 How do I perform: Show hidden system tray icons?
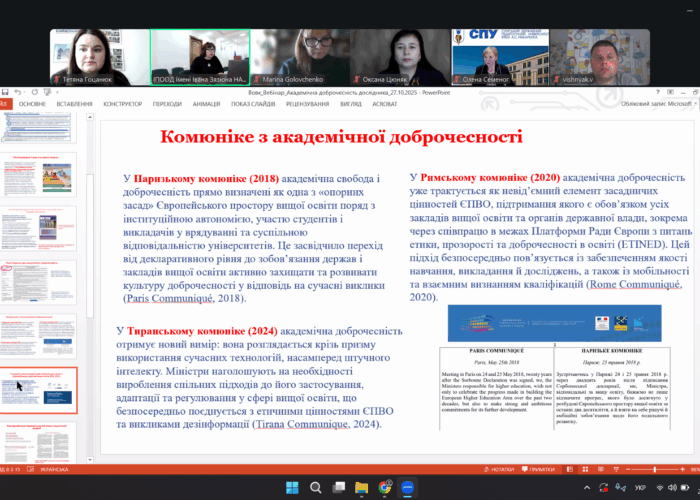point(588,488)
